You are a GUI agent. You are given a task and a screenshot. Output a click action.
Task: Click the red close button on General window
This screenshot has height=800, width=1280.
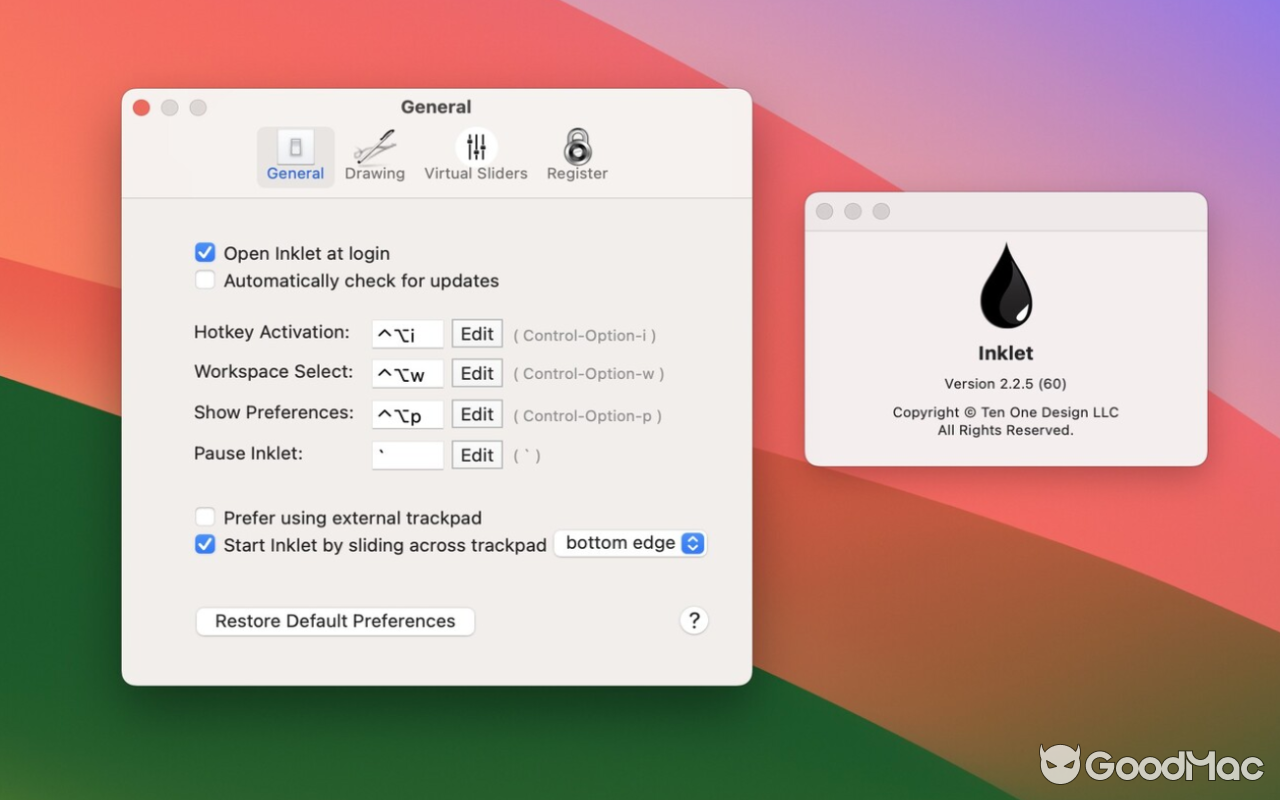click(141, 107)
